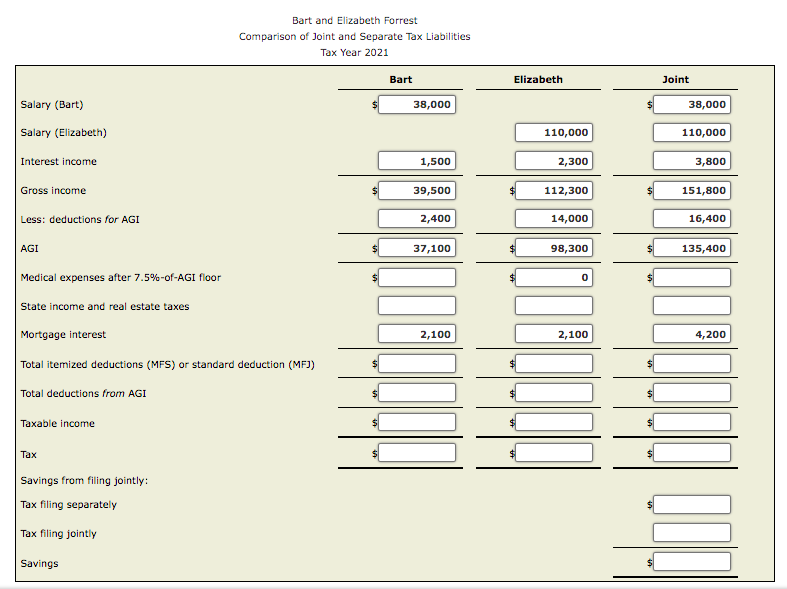Click 'Medical expenses after 7.5%-of-AGI floor' label
Viewport: 787px width, 589px height.
[120, 277]
